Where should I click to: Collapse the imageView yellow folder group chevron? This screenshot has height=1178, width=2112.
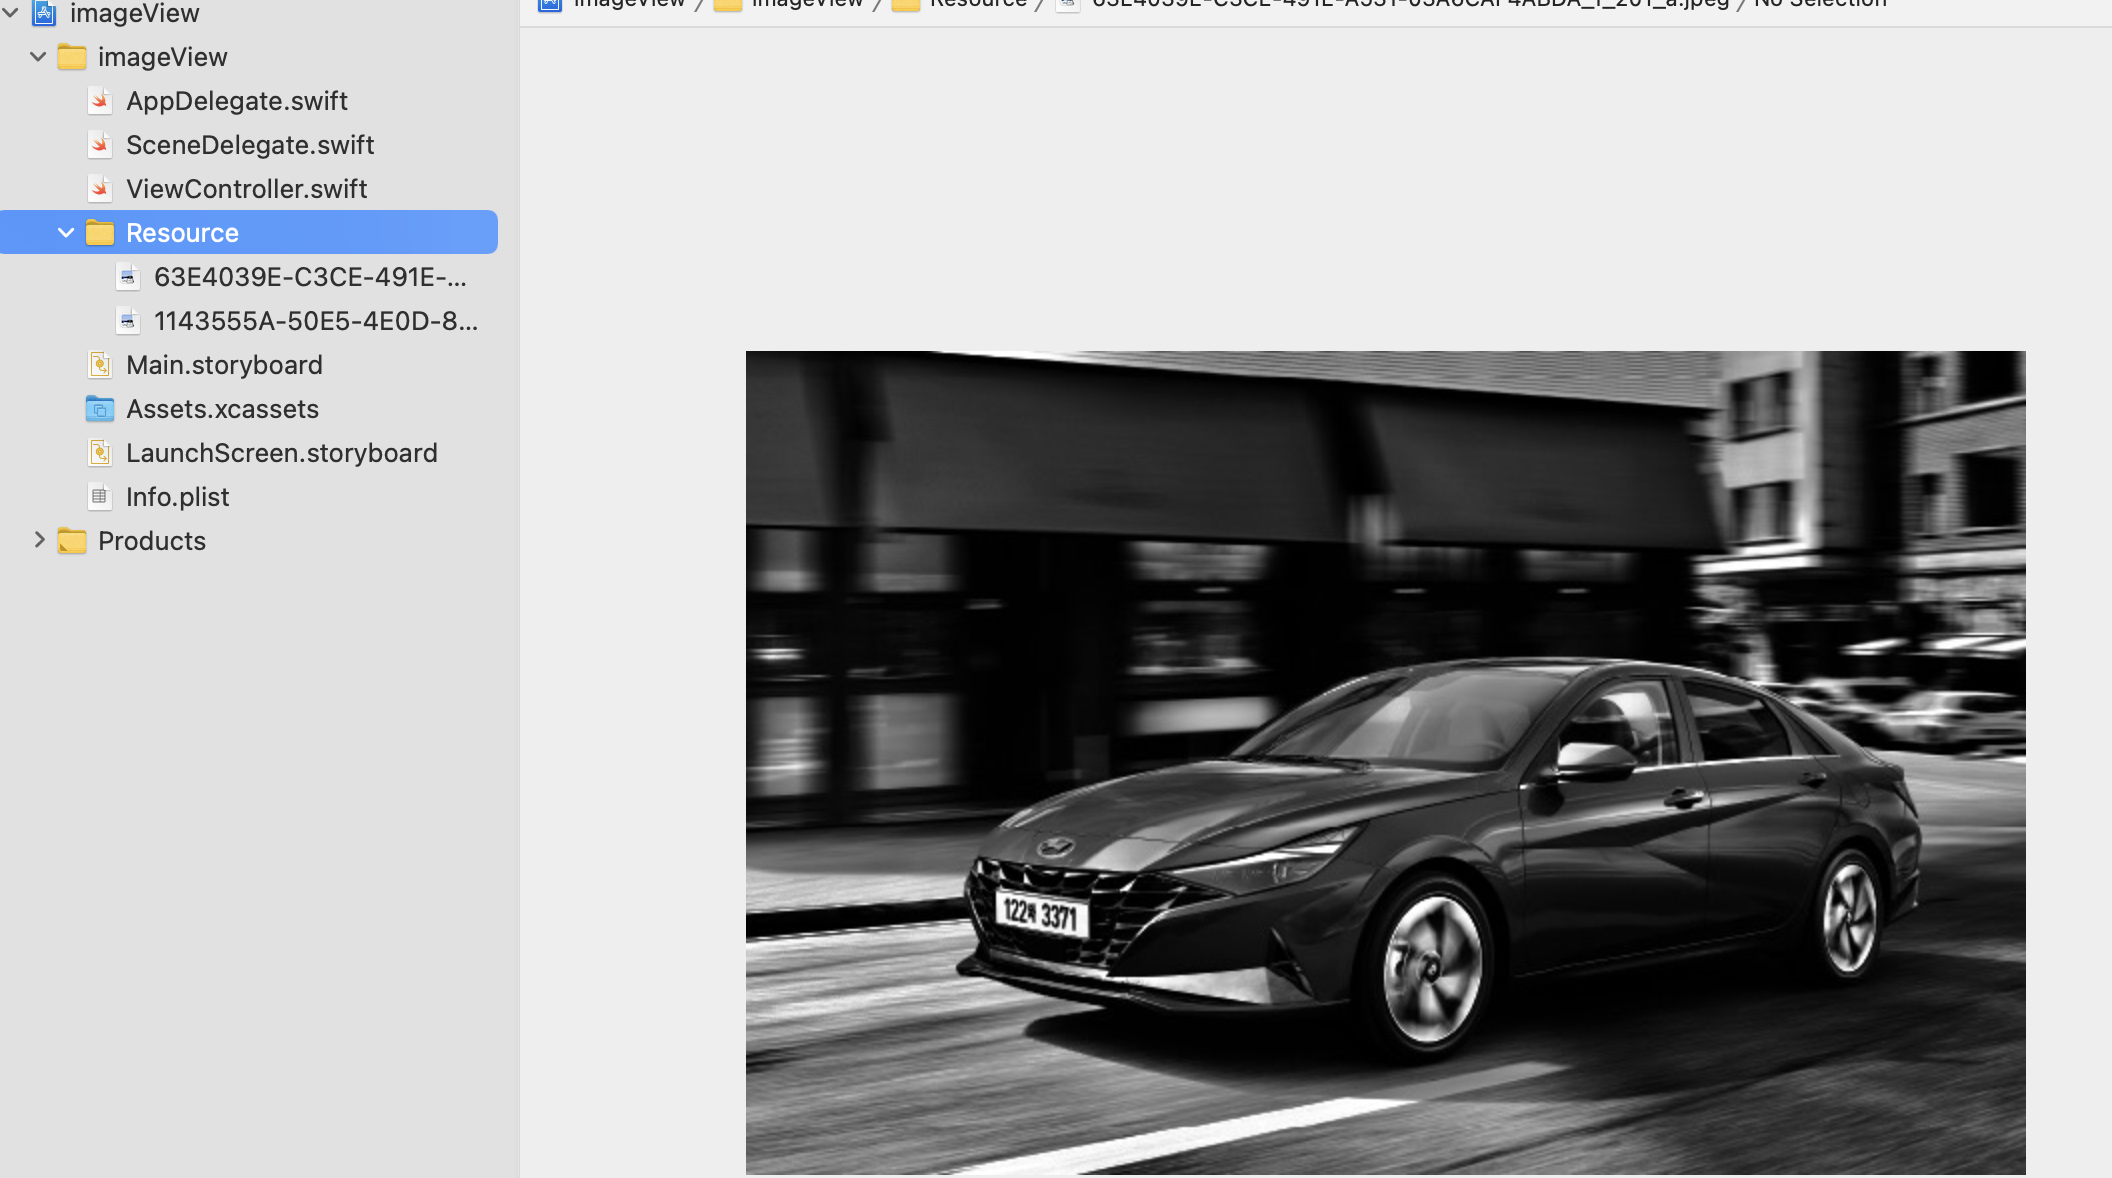[38, 57]
